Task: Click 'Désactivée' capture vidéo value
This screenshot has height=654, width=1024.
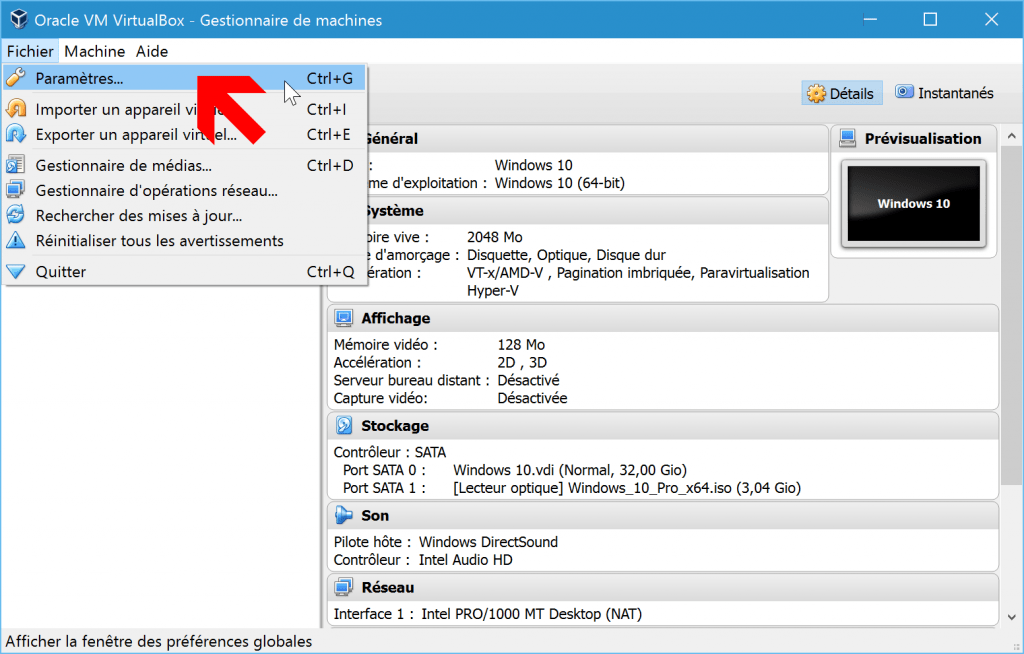Action: (532, 398)
